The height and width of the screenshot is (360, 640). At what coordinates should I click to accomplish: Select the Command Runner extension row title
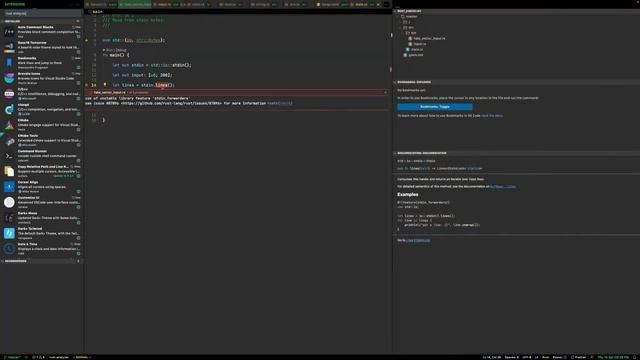click(32, 151)
